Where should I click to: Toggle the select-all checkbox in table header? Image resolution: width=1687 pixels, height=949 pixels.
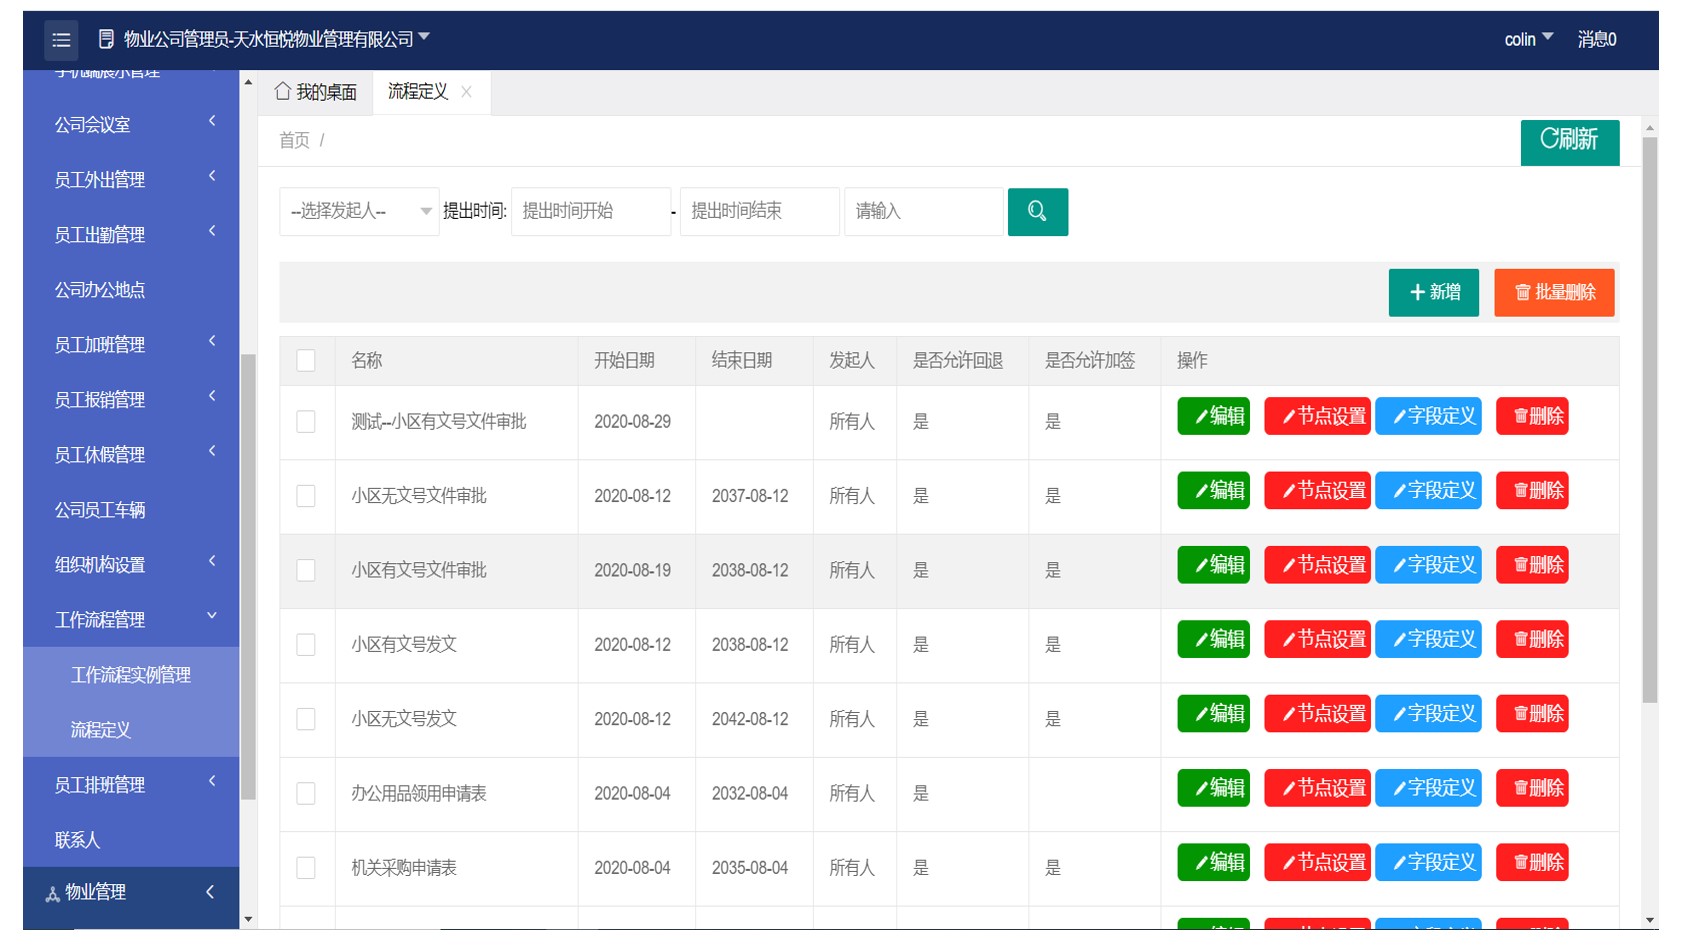click(x=306, y=360)
